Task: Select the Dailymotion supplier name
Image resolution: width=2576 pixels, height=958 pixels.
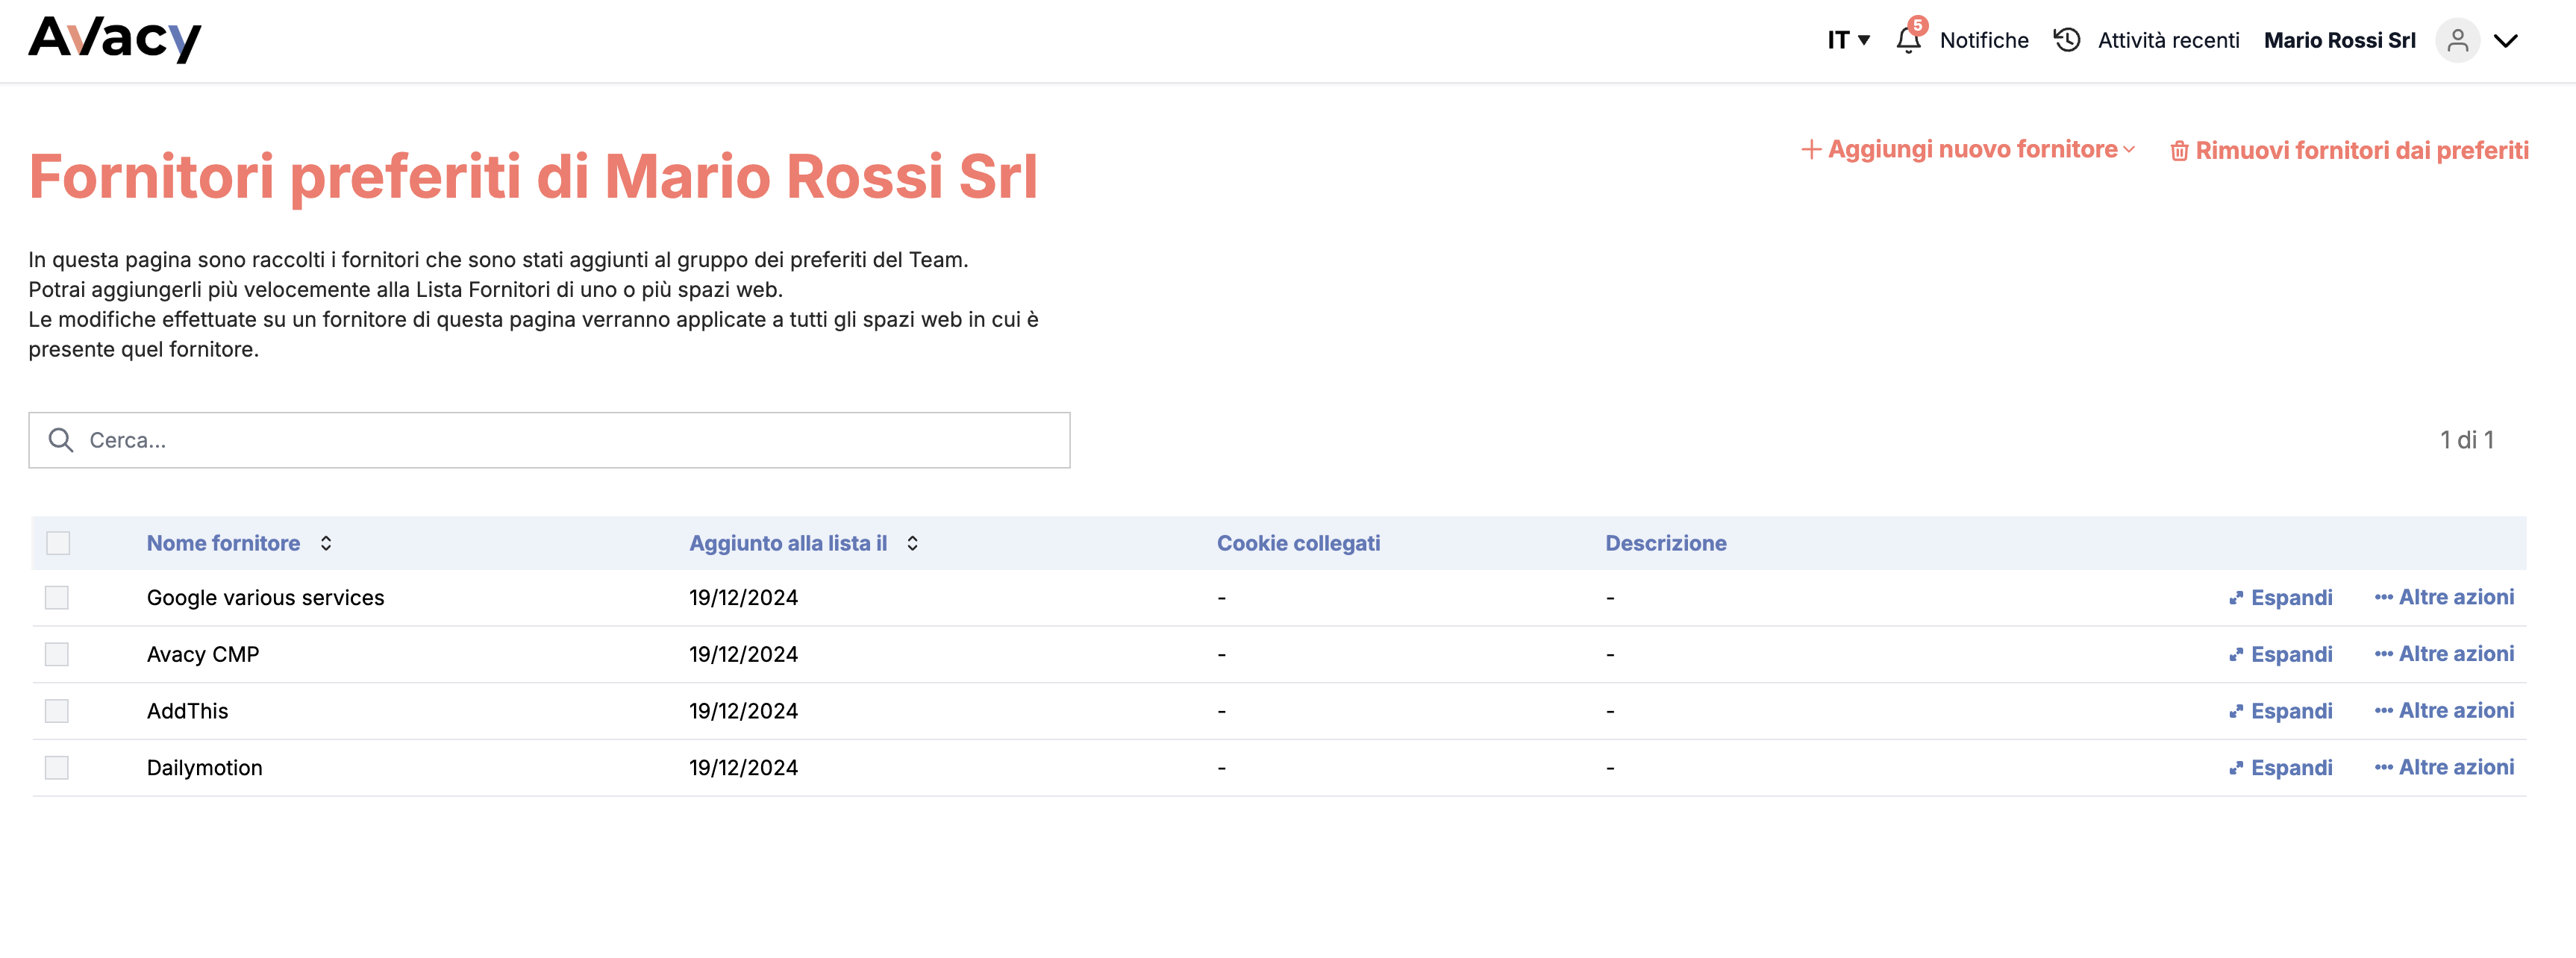Action: click(x=204, y=769)
